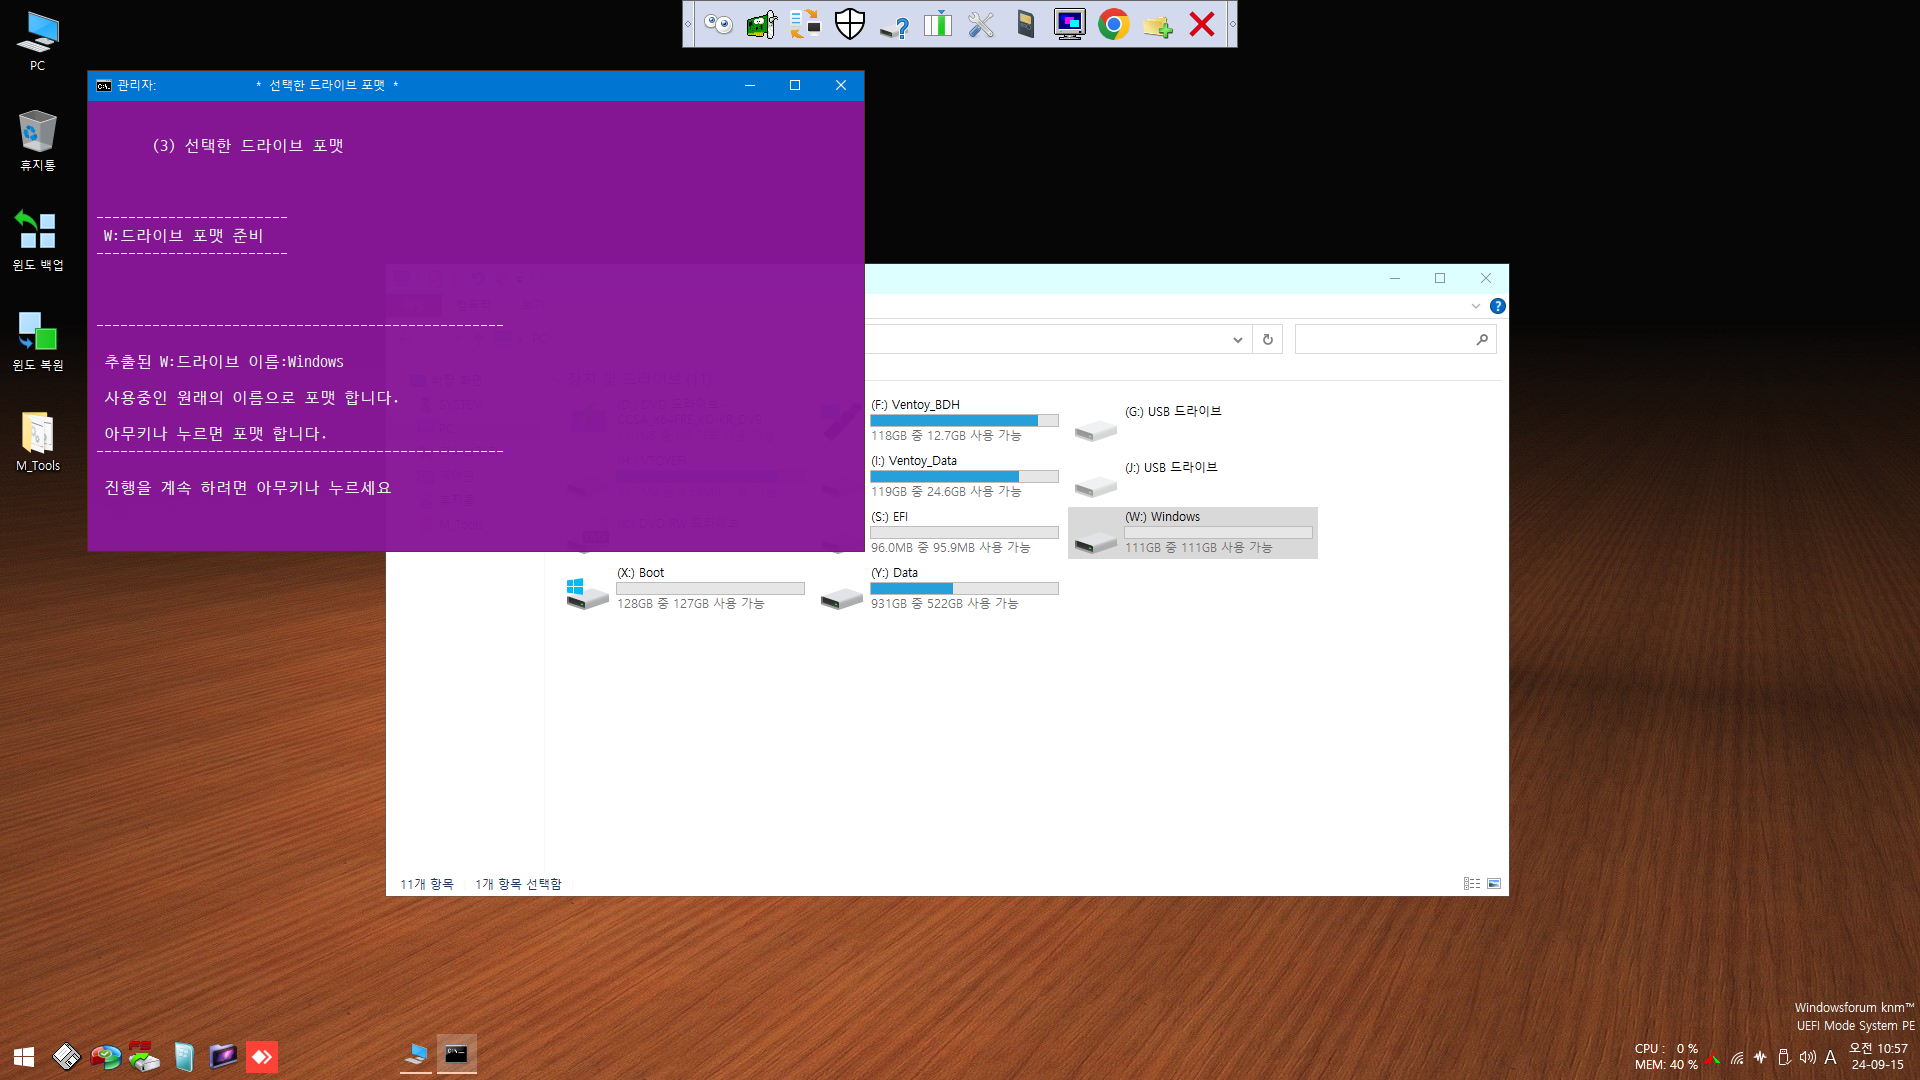Select the (S:) EFI drive
1920x1080 pixels.
(x=940, y=532)
